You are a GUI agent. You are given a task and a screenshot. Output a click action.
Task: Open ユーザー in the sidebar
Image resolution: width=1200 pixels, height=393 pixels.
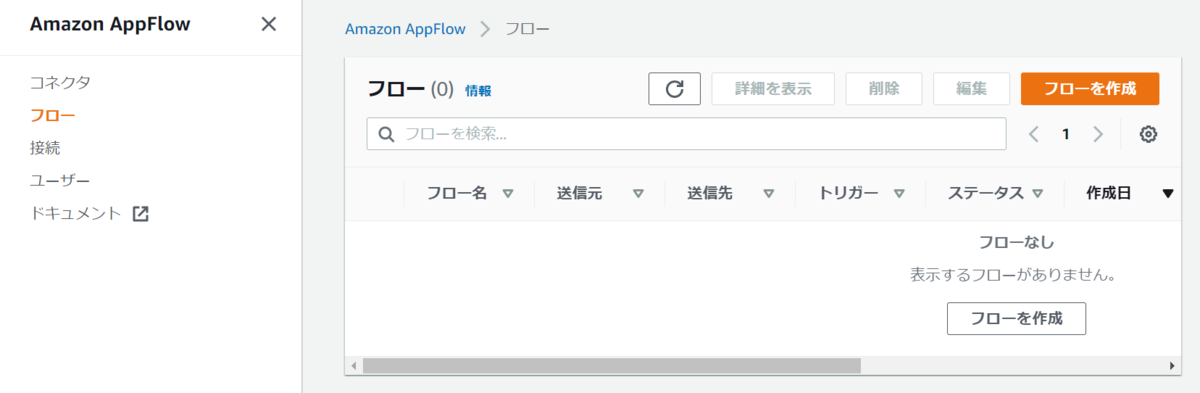click(x=60, y=181)
